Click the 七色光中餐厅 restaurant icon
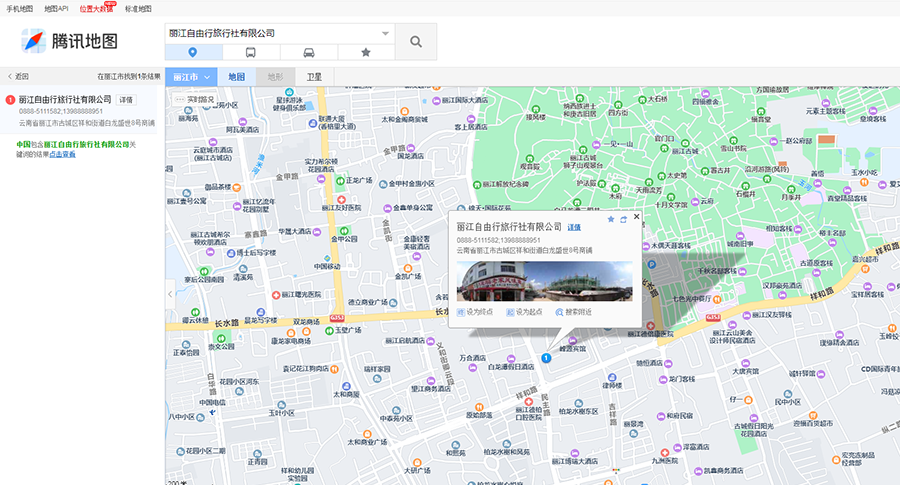 point(717,298)
